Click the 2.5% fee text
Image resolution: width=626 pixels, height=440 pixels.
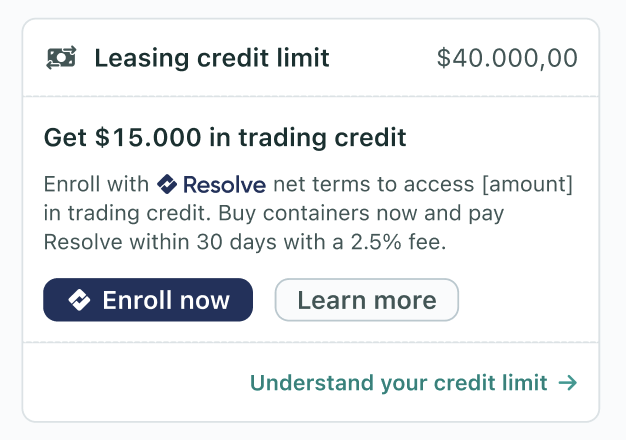[x=398, y=242]
